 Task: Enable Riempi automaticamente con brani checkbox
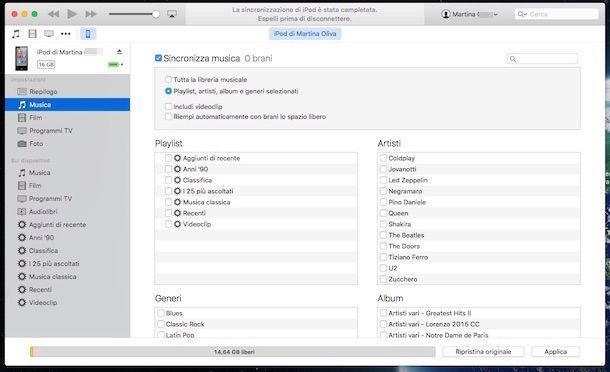[x=168, y=116]
